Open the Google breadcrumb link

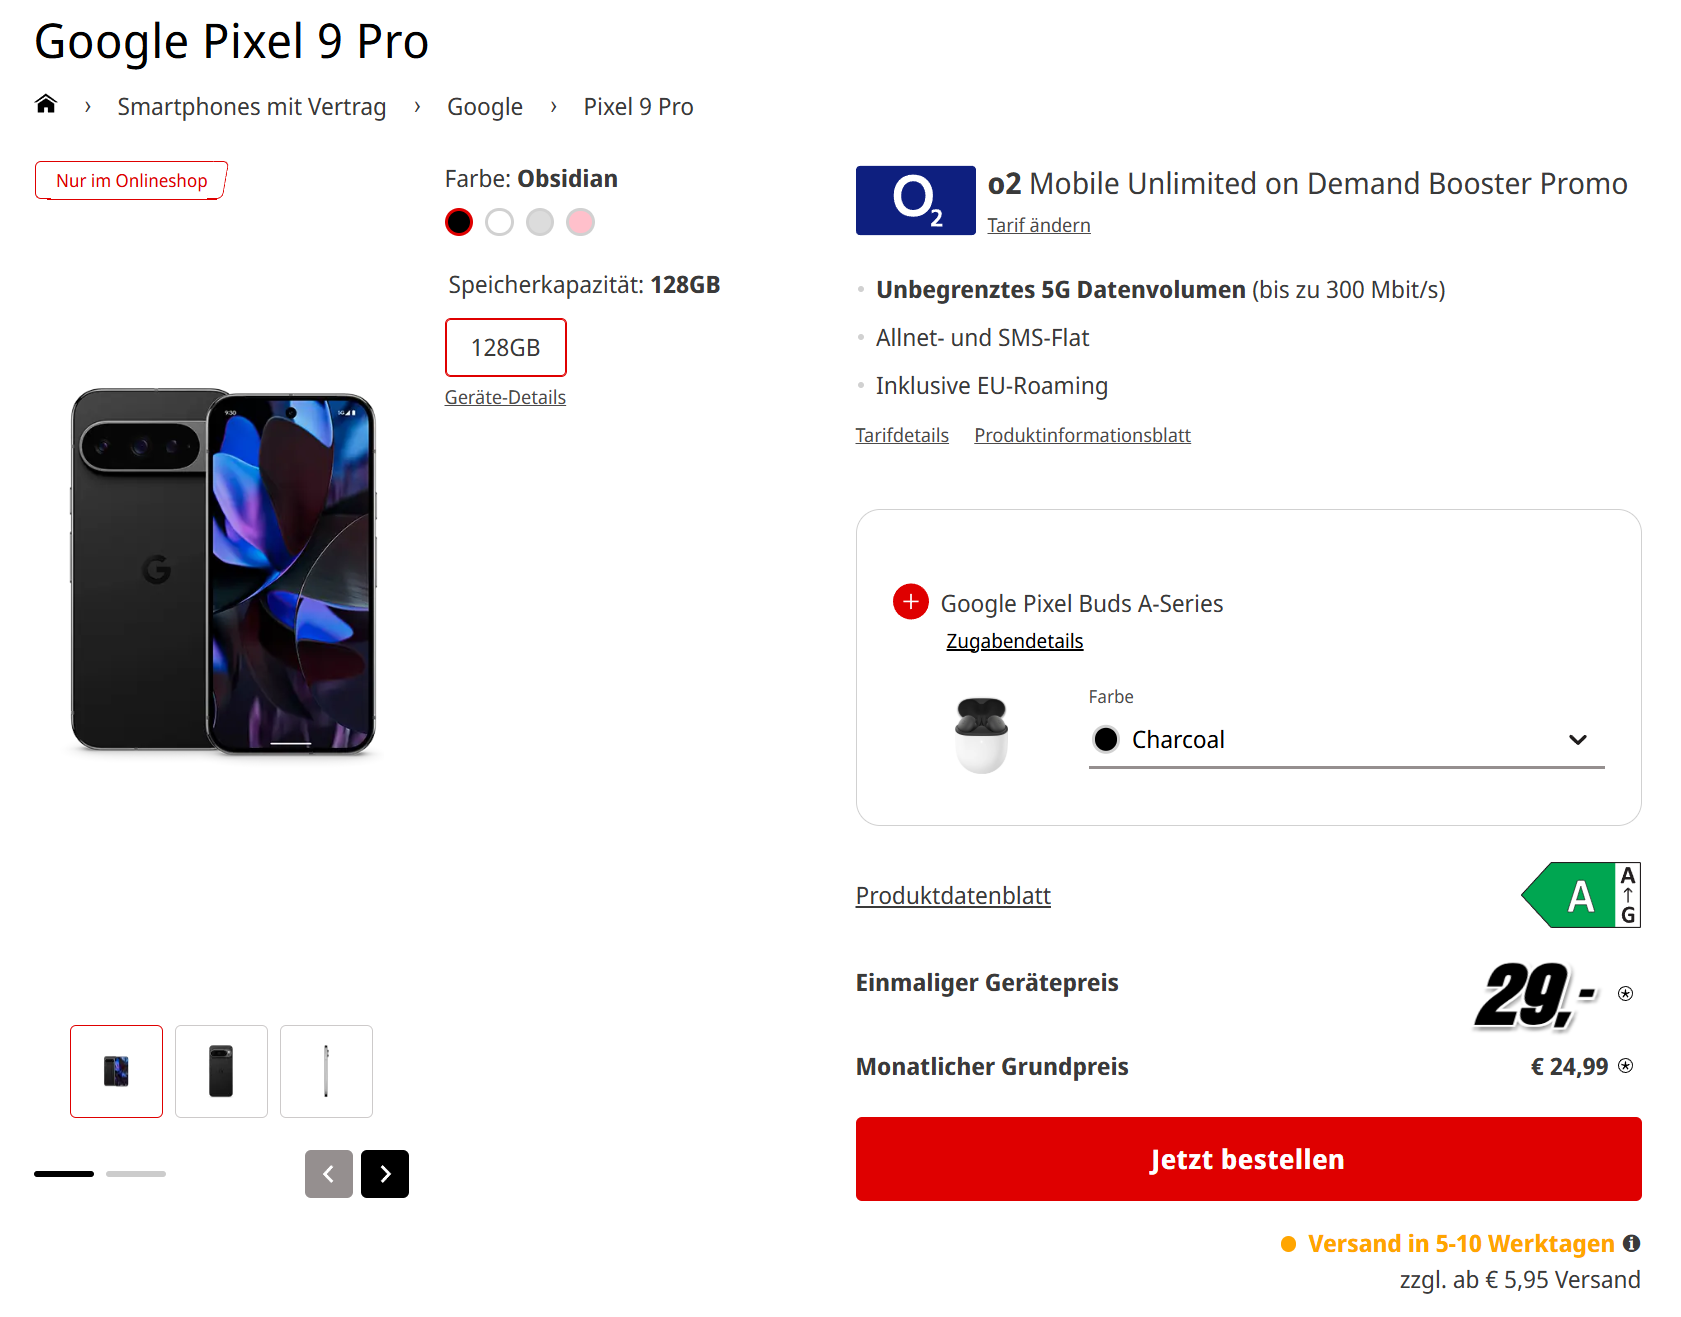pos(485,107)
